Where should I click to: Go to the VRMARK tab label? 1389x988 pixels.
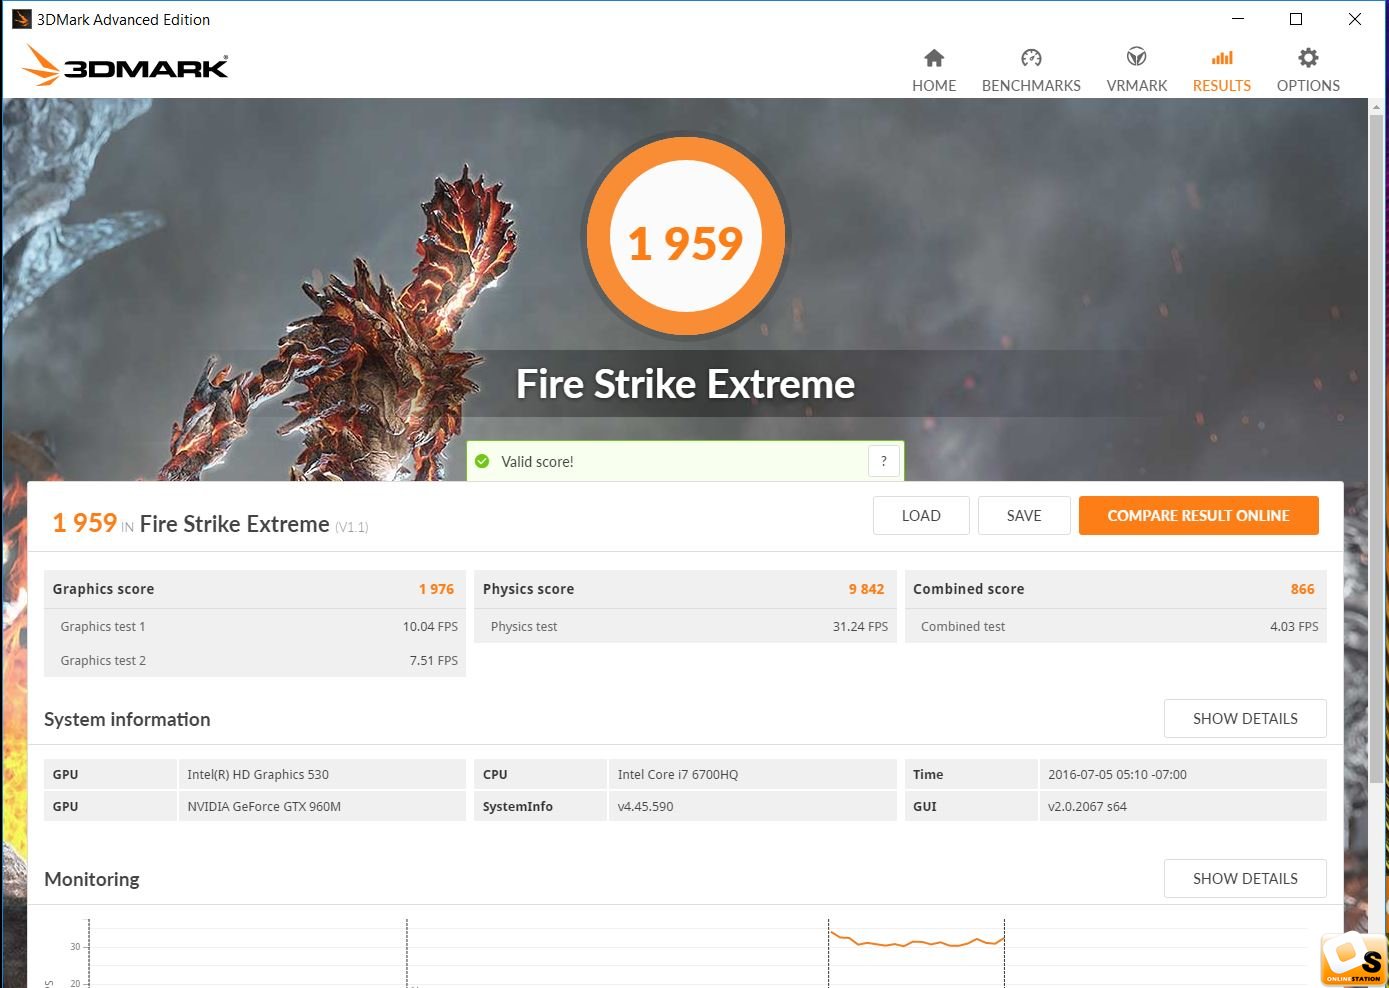pyautogui.click(x=1137, y=86)
